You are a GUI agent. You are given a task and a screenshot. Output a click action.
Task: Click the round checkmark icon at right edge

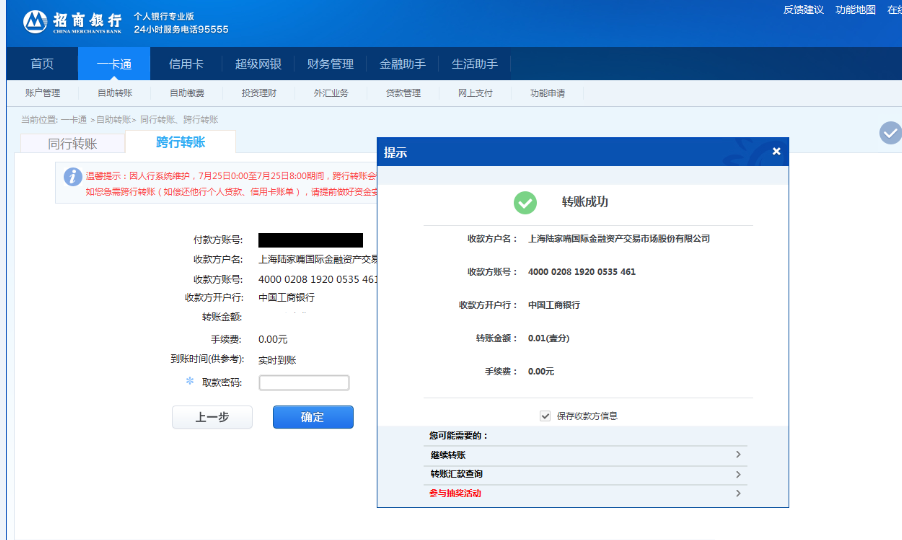pos(890,133)
